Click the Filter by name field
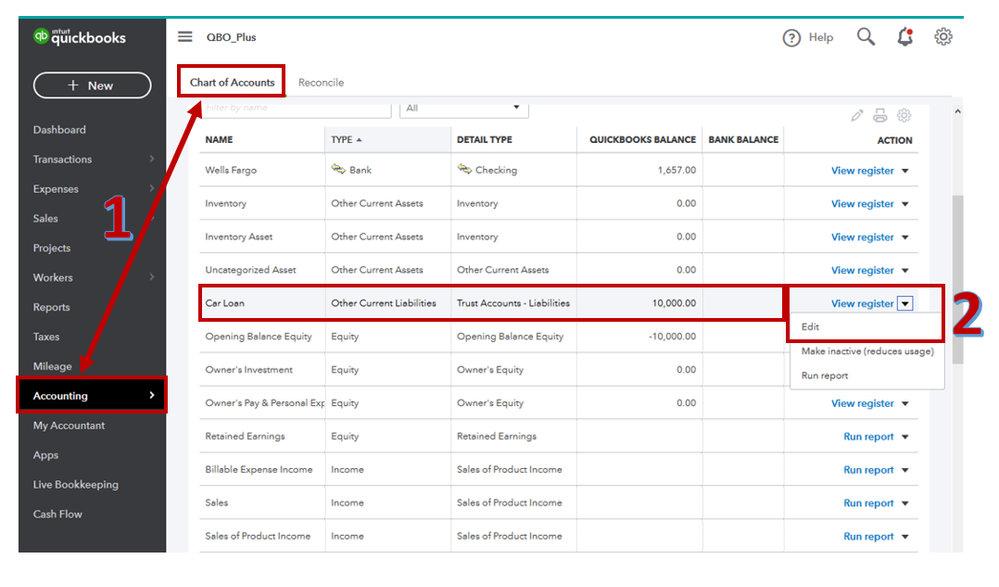The height and width of the screenshot is (587, 999). pos(295,109)
